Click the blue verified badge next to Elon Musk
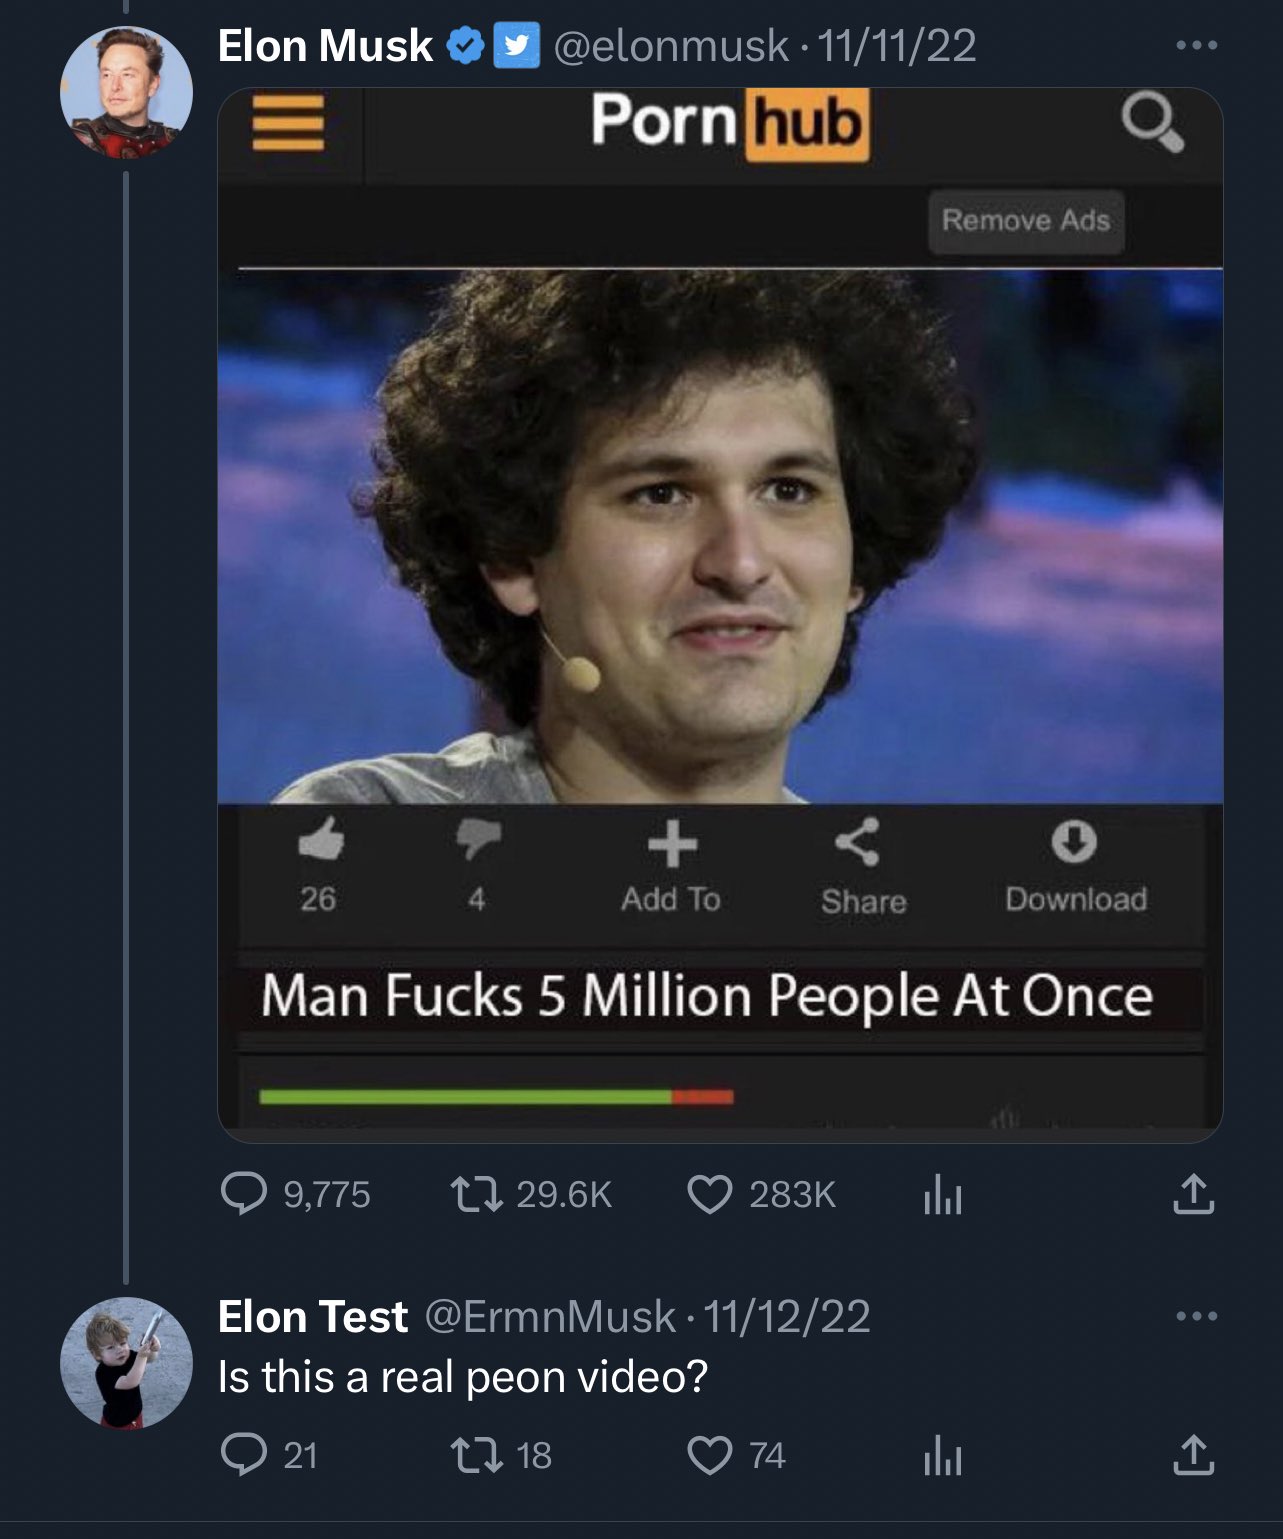Screen dimensions: 1283x1539 pos(465,46)
